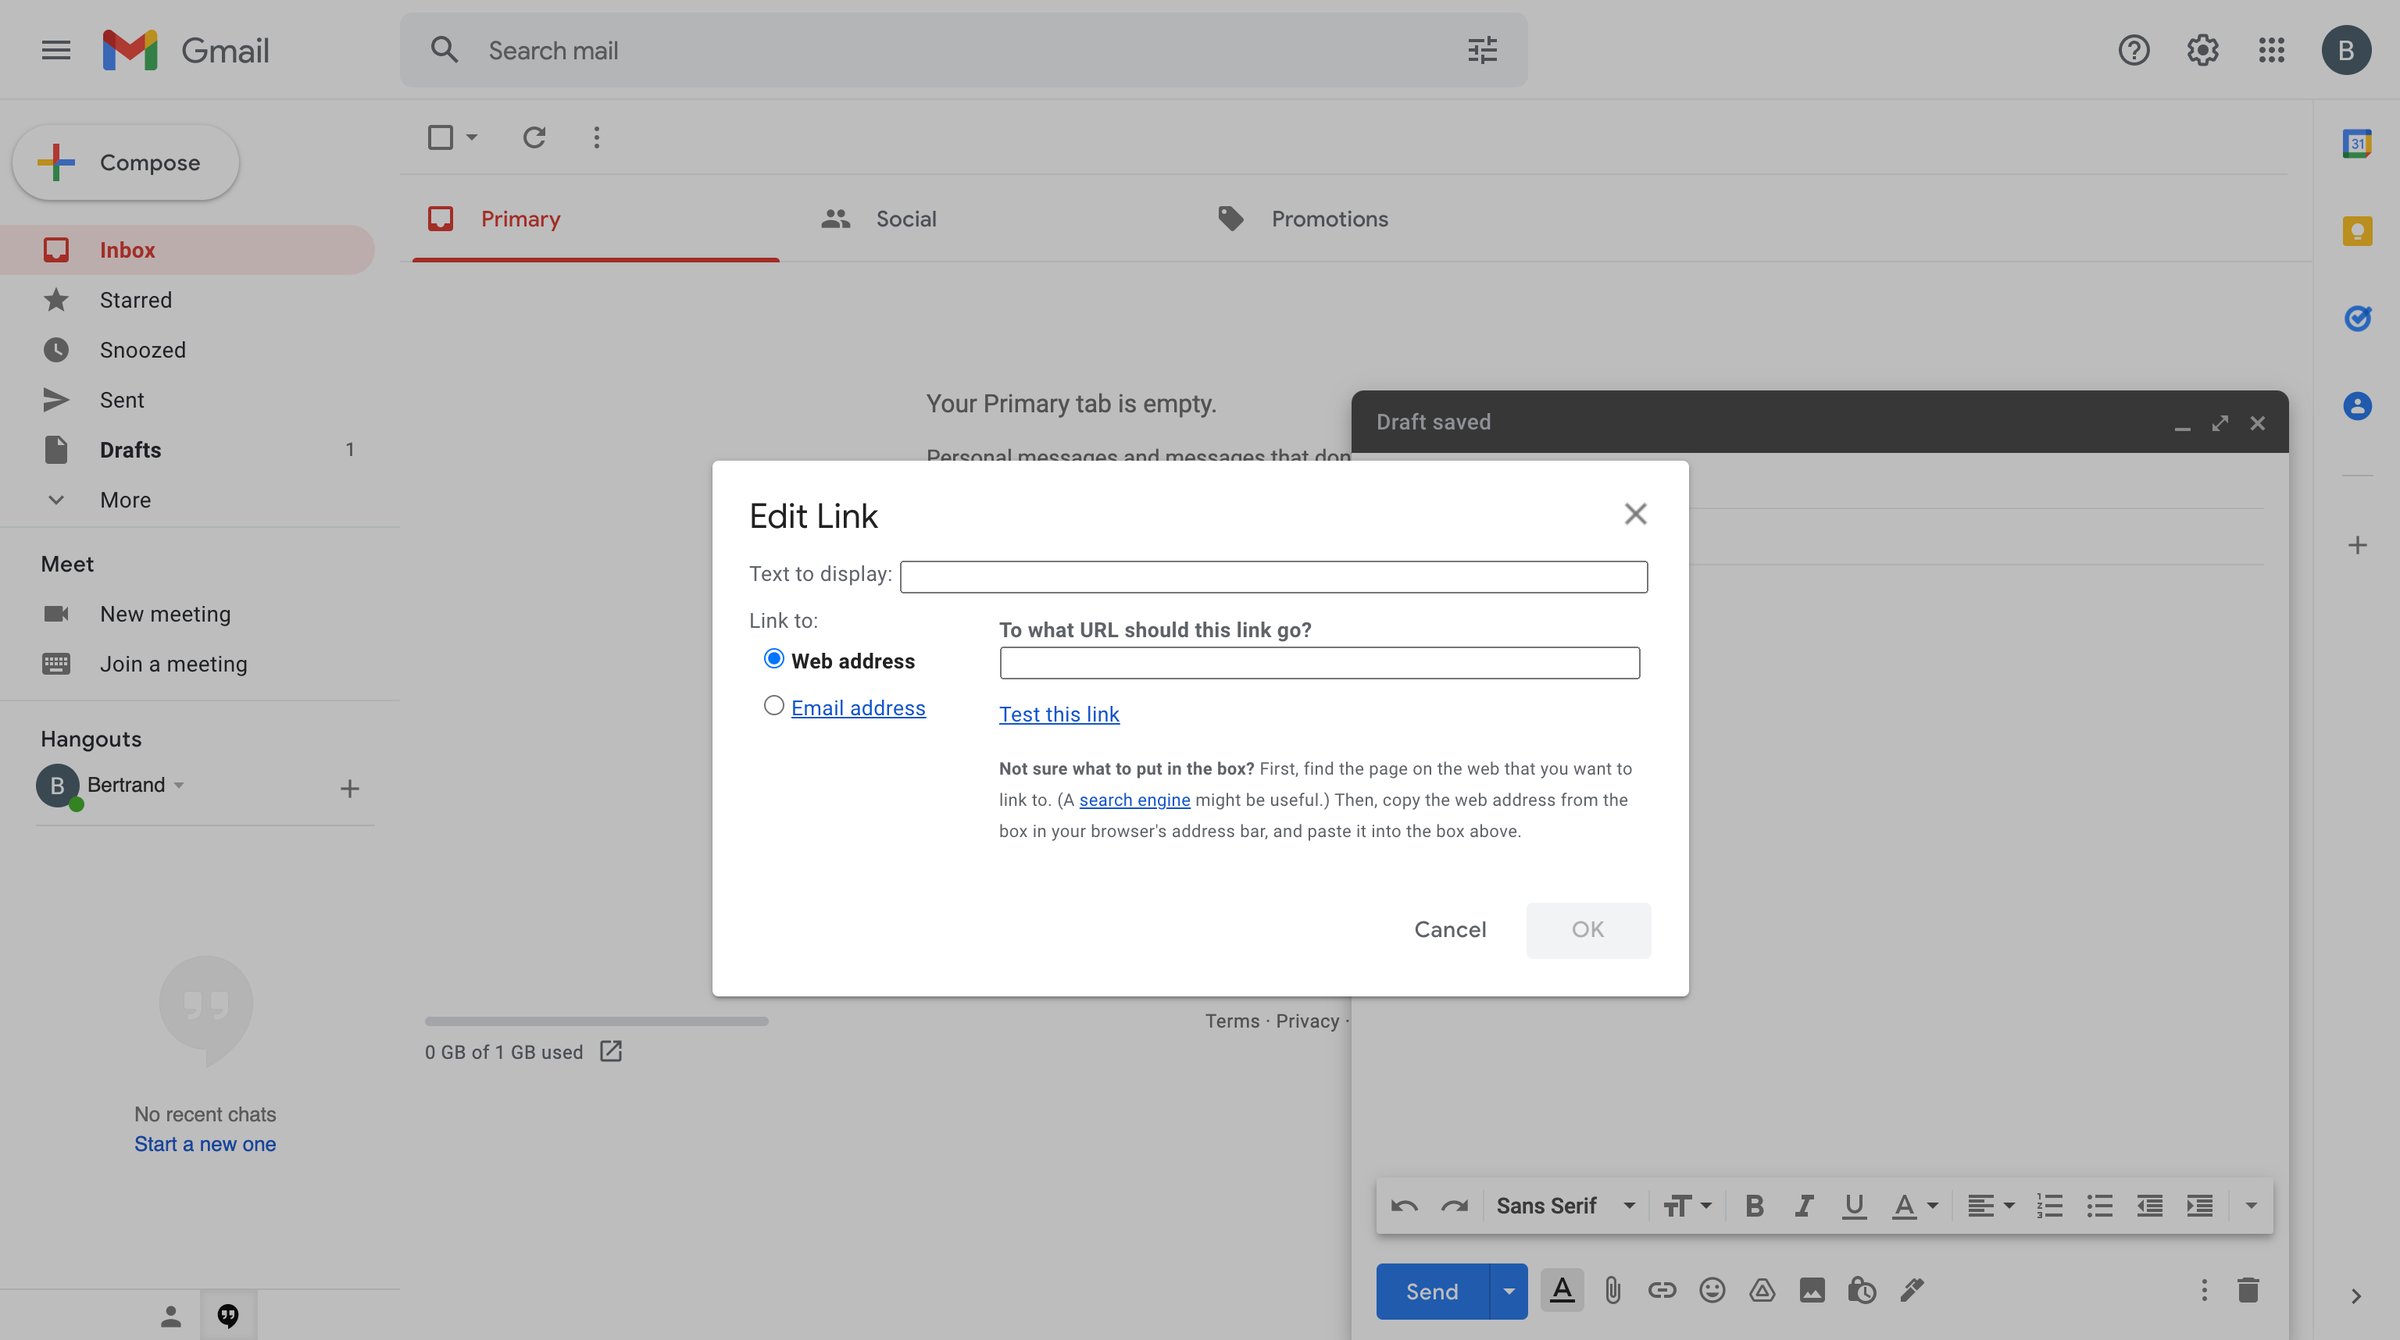
Task: Insert files using Drive
Action: pos(1762,1291)
